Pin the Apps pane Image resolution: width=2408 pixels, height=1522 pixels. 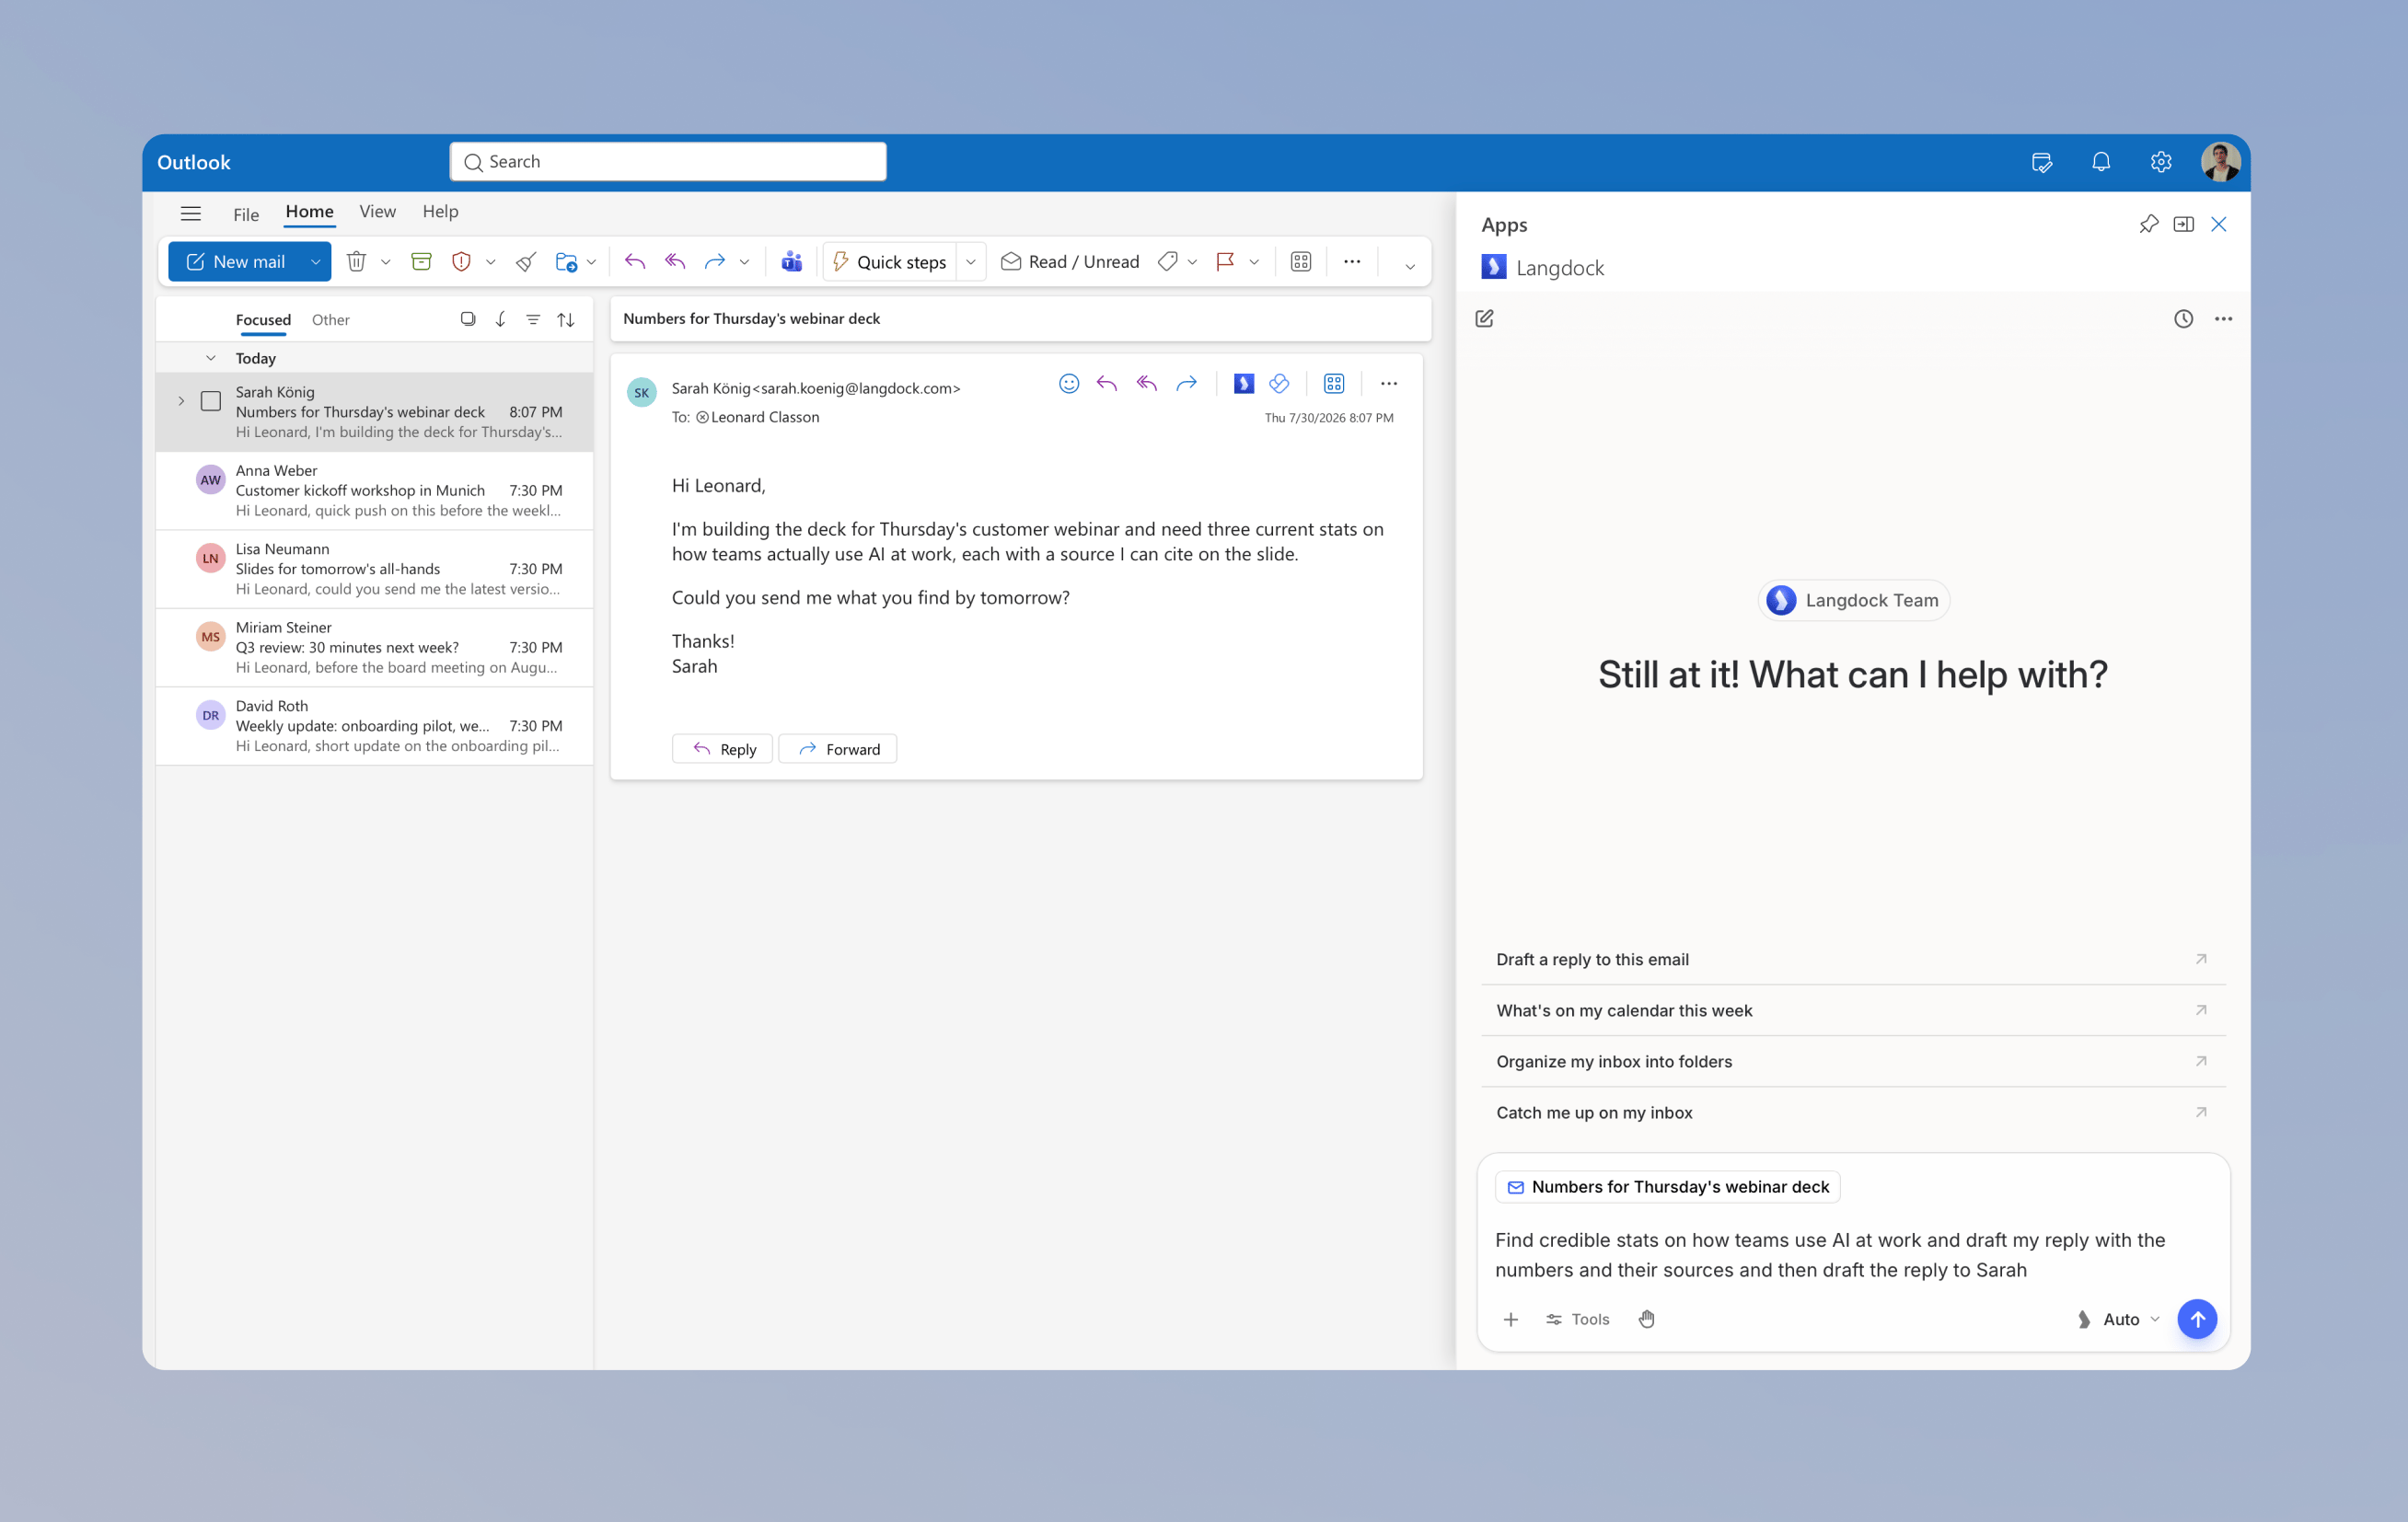pyautogui.click(x=2149, y=224)
